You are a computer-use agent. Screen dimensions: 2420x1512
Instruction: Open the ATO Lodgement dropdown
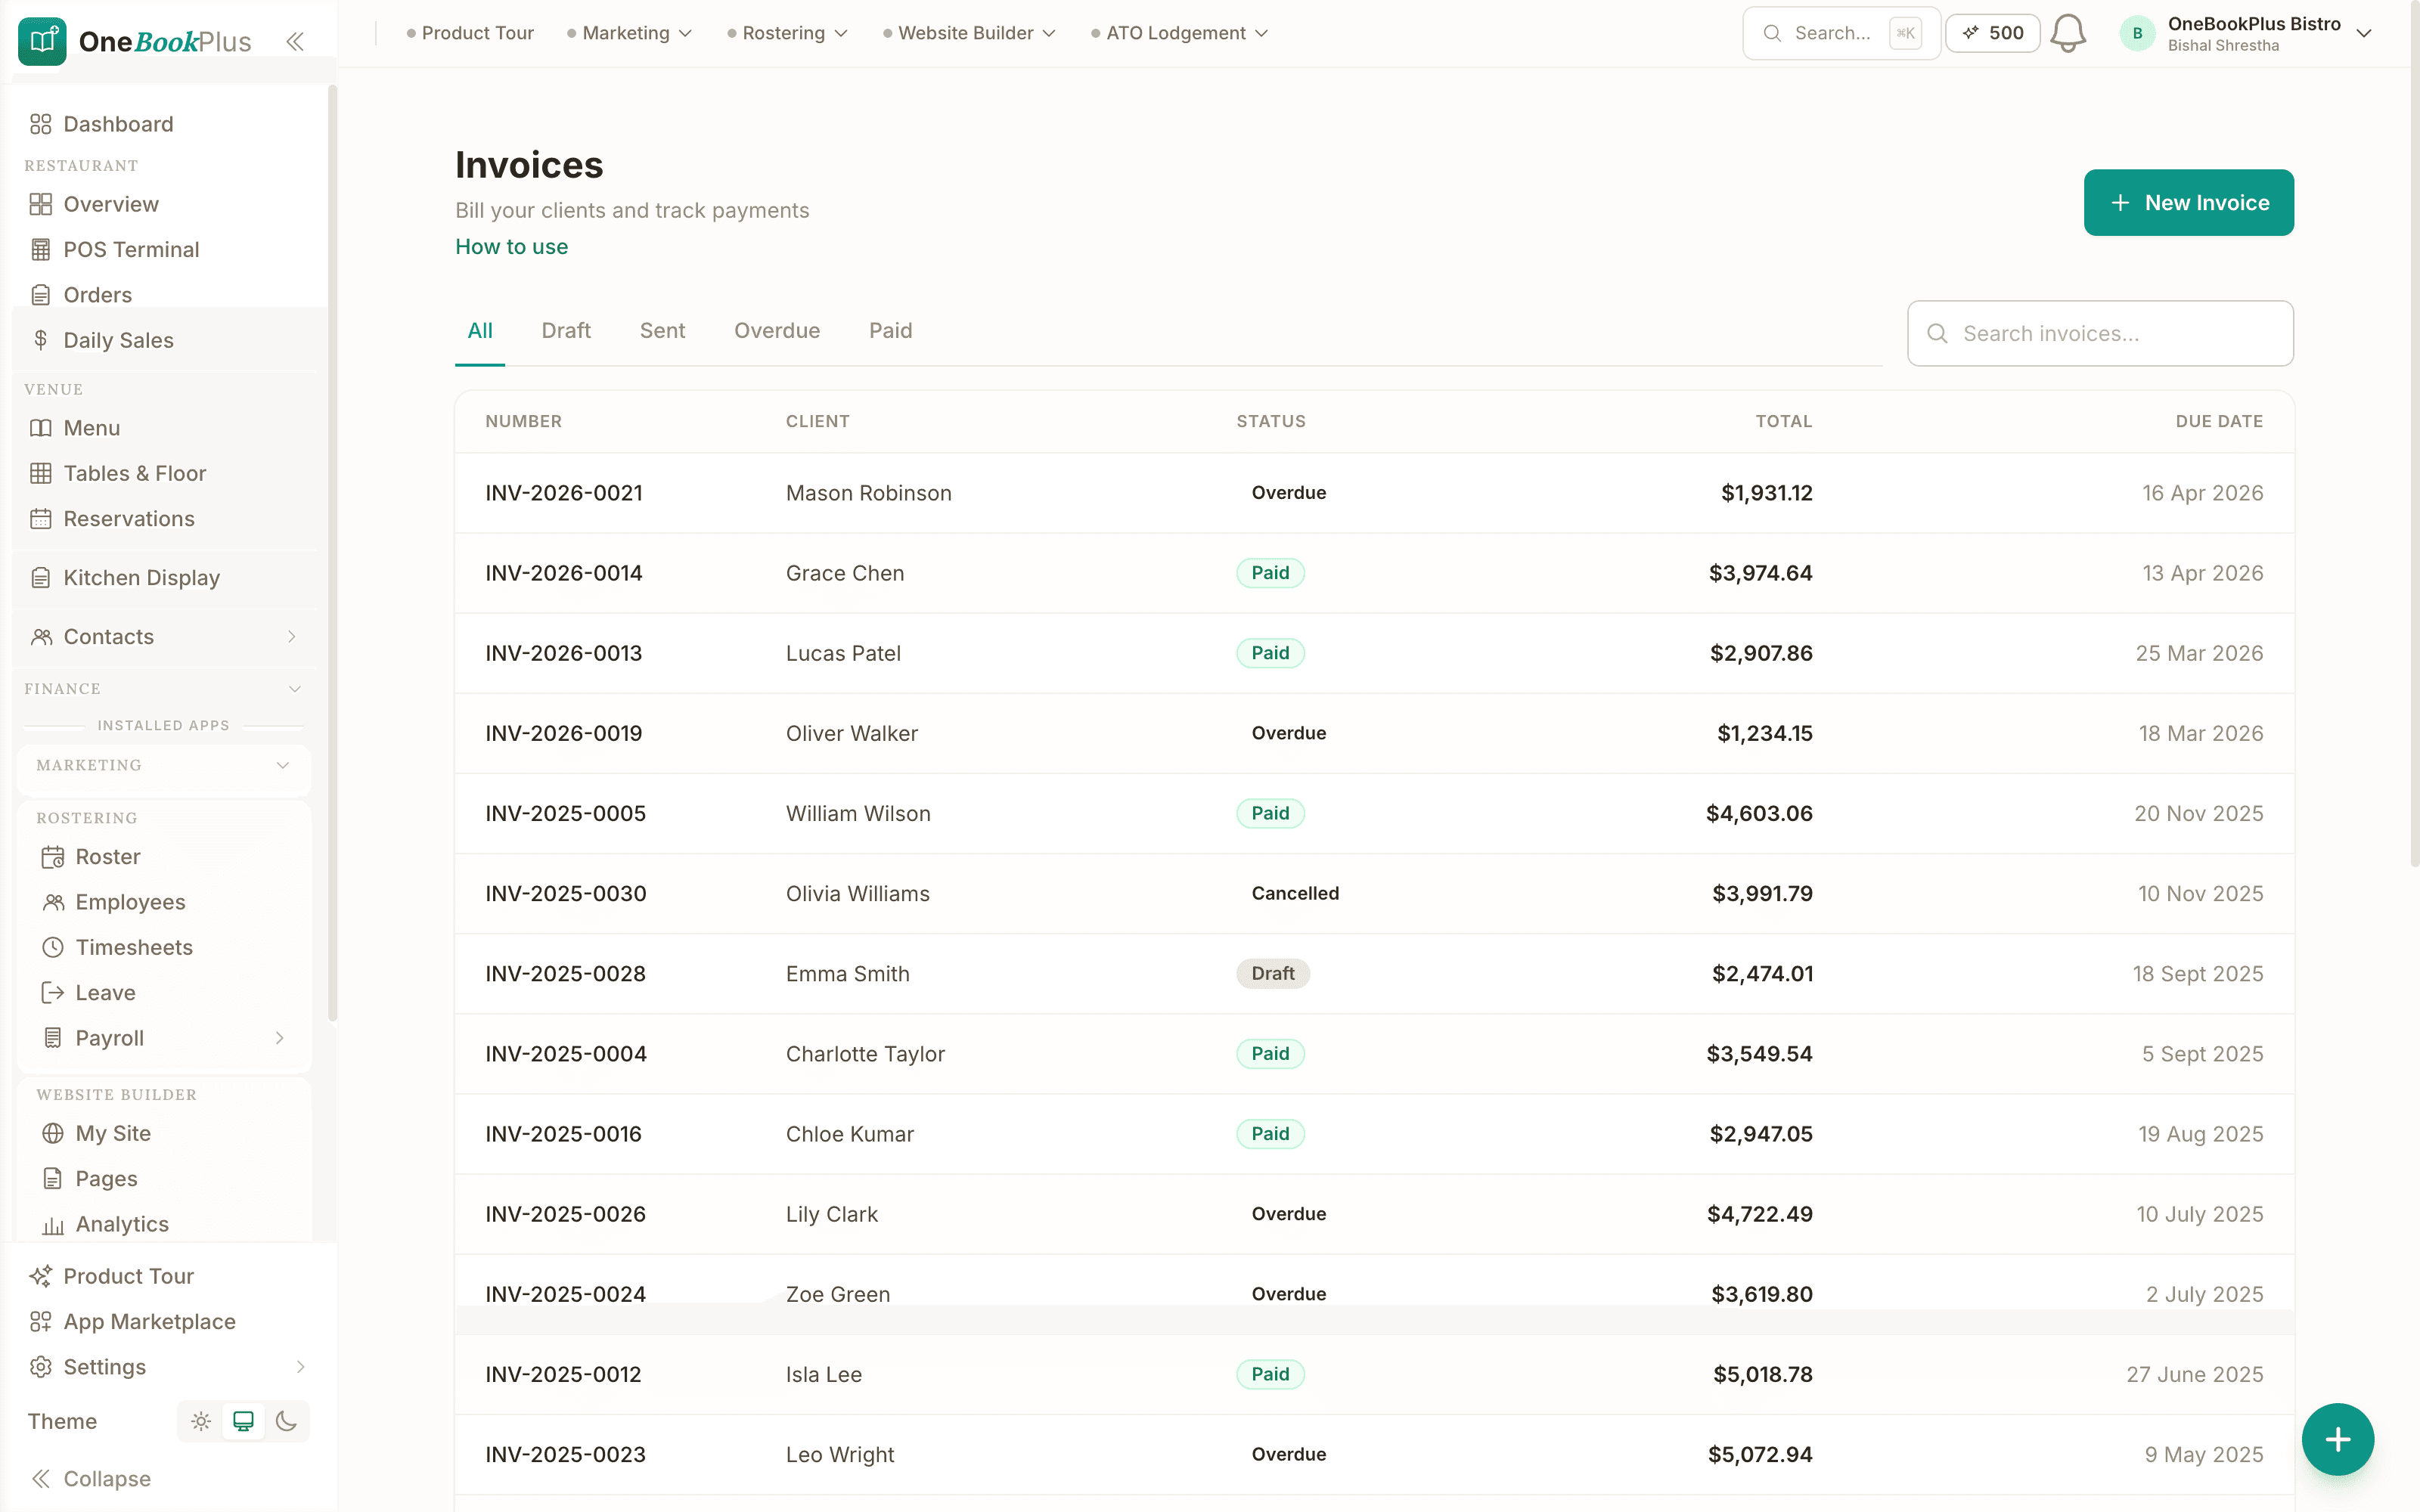[x=1180, y=33]
